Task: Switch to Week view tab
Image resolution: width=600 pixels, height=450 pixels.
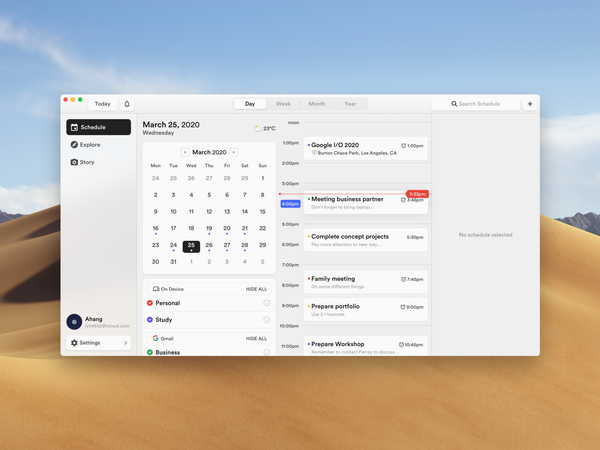Action: tap(283, 104)
